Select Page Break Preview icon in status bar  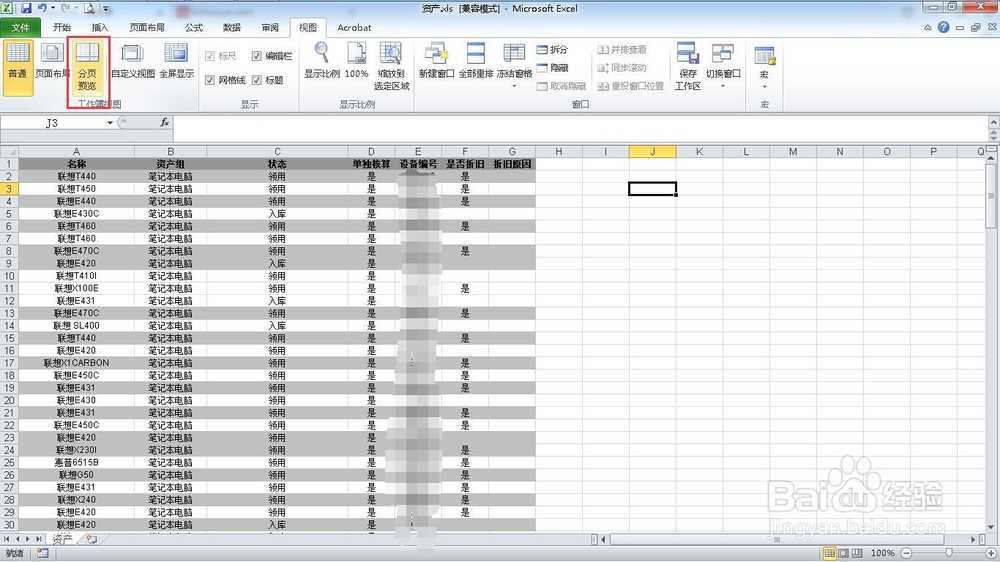(857, 553)
